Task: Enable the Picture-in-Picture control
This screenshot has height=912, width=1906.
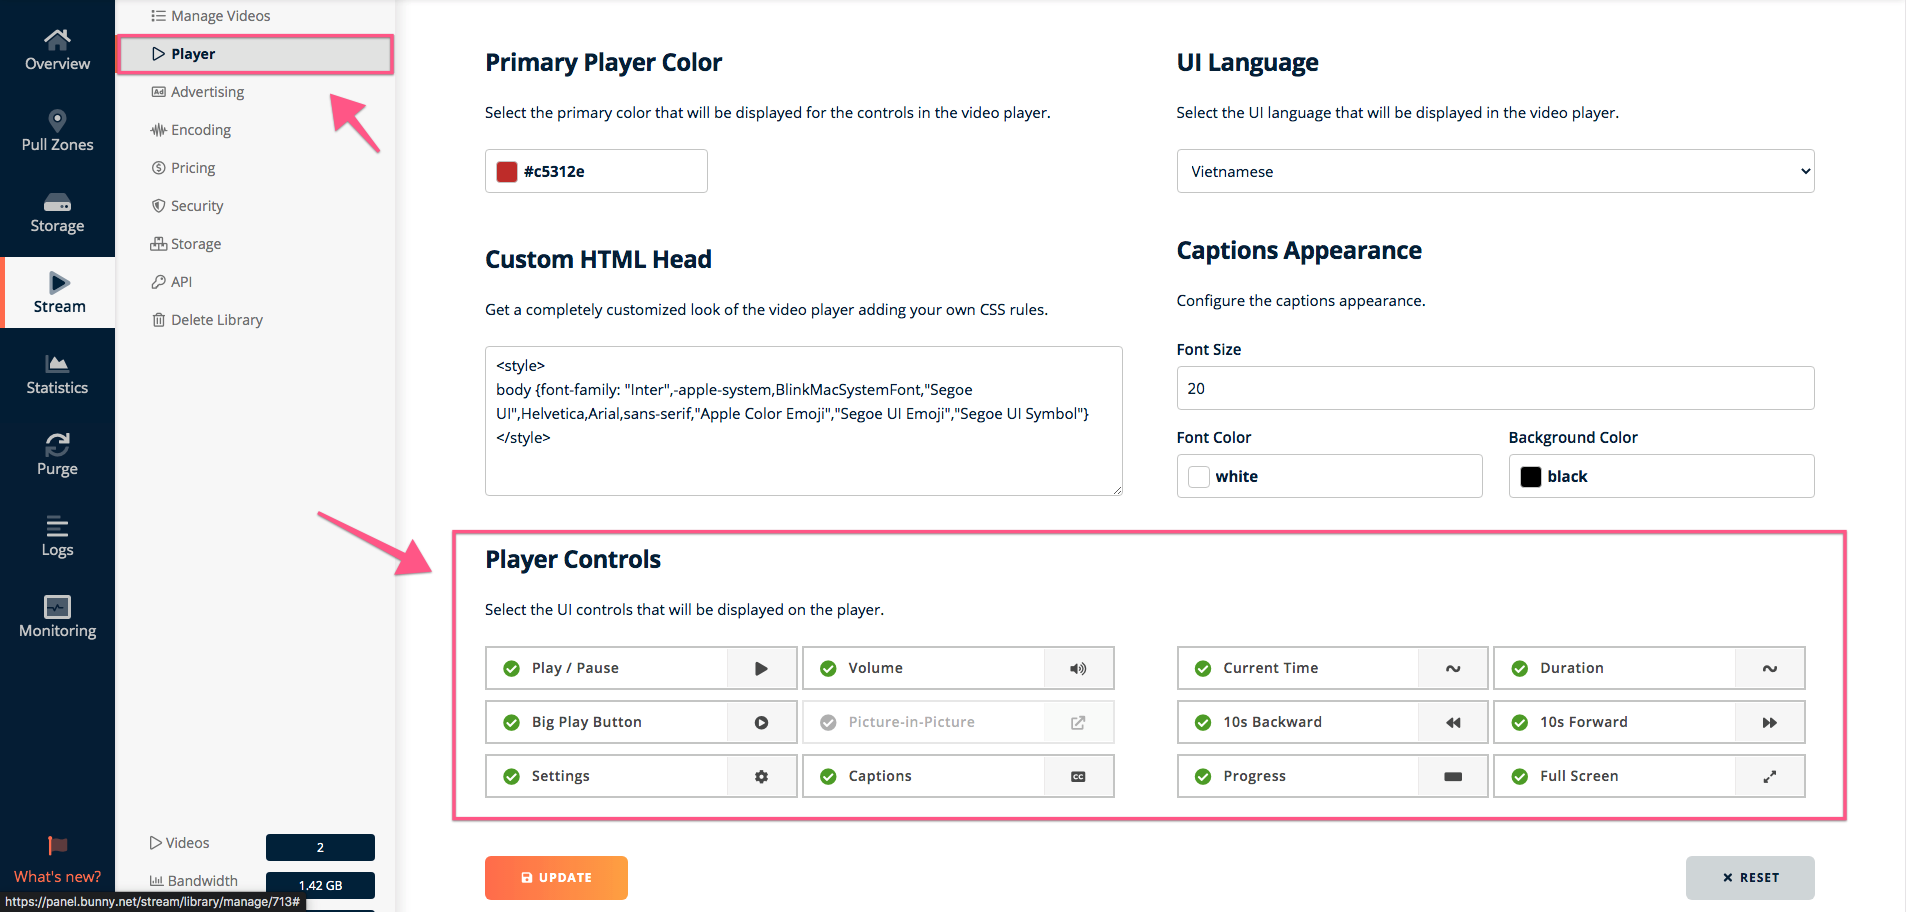Action: (828, 722)
